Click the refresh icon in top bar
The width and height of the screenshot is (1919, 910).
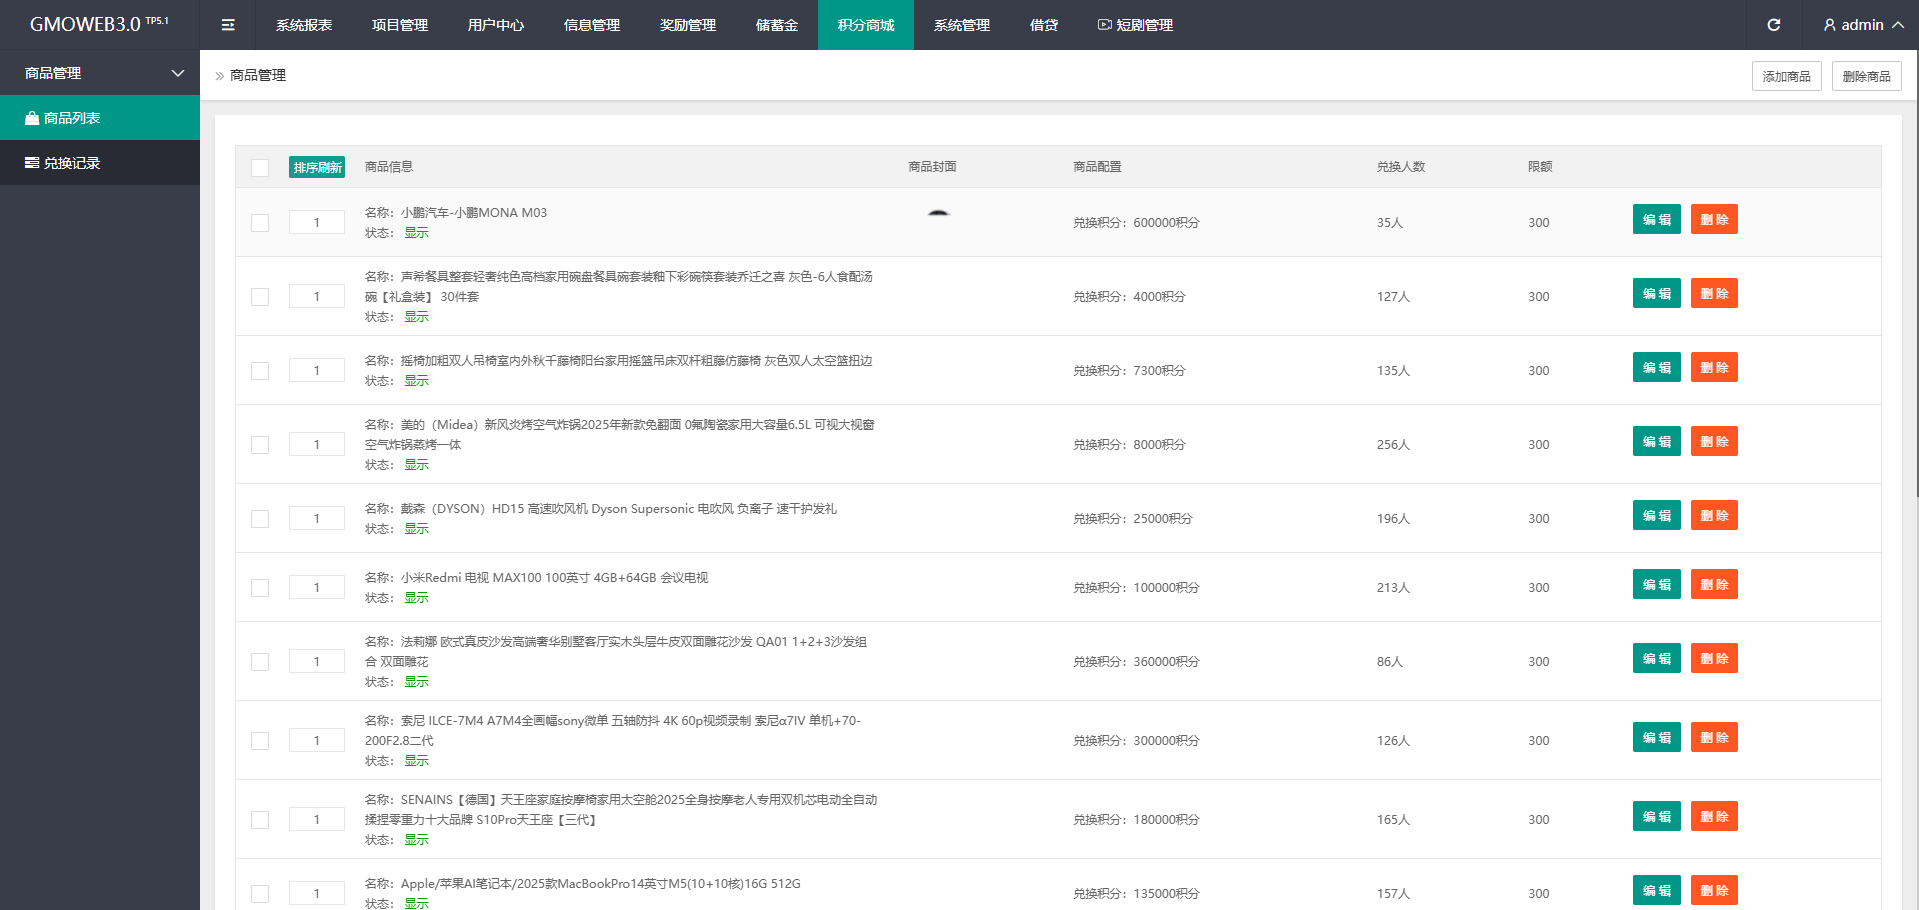[1773, 25]
